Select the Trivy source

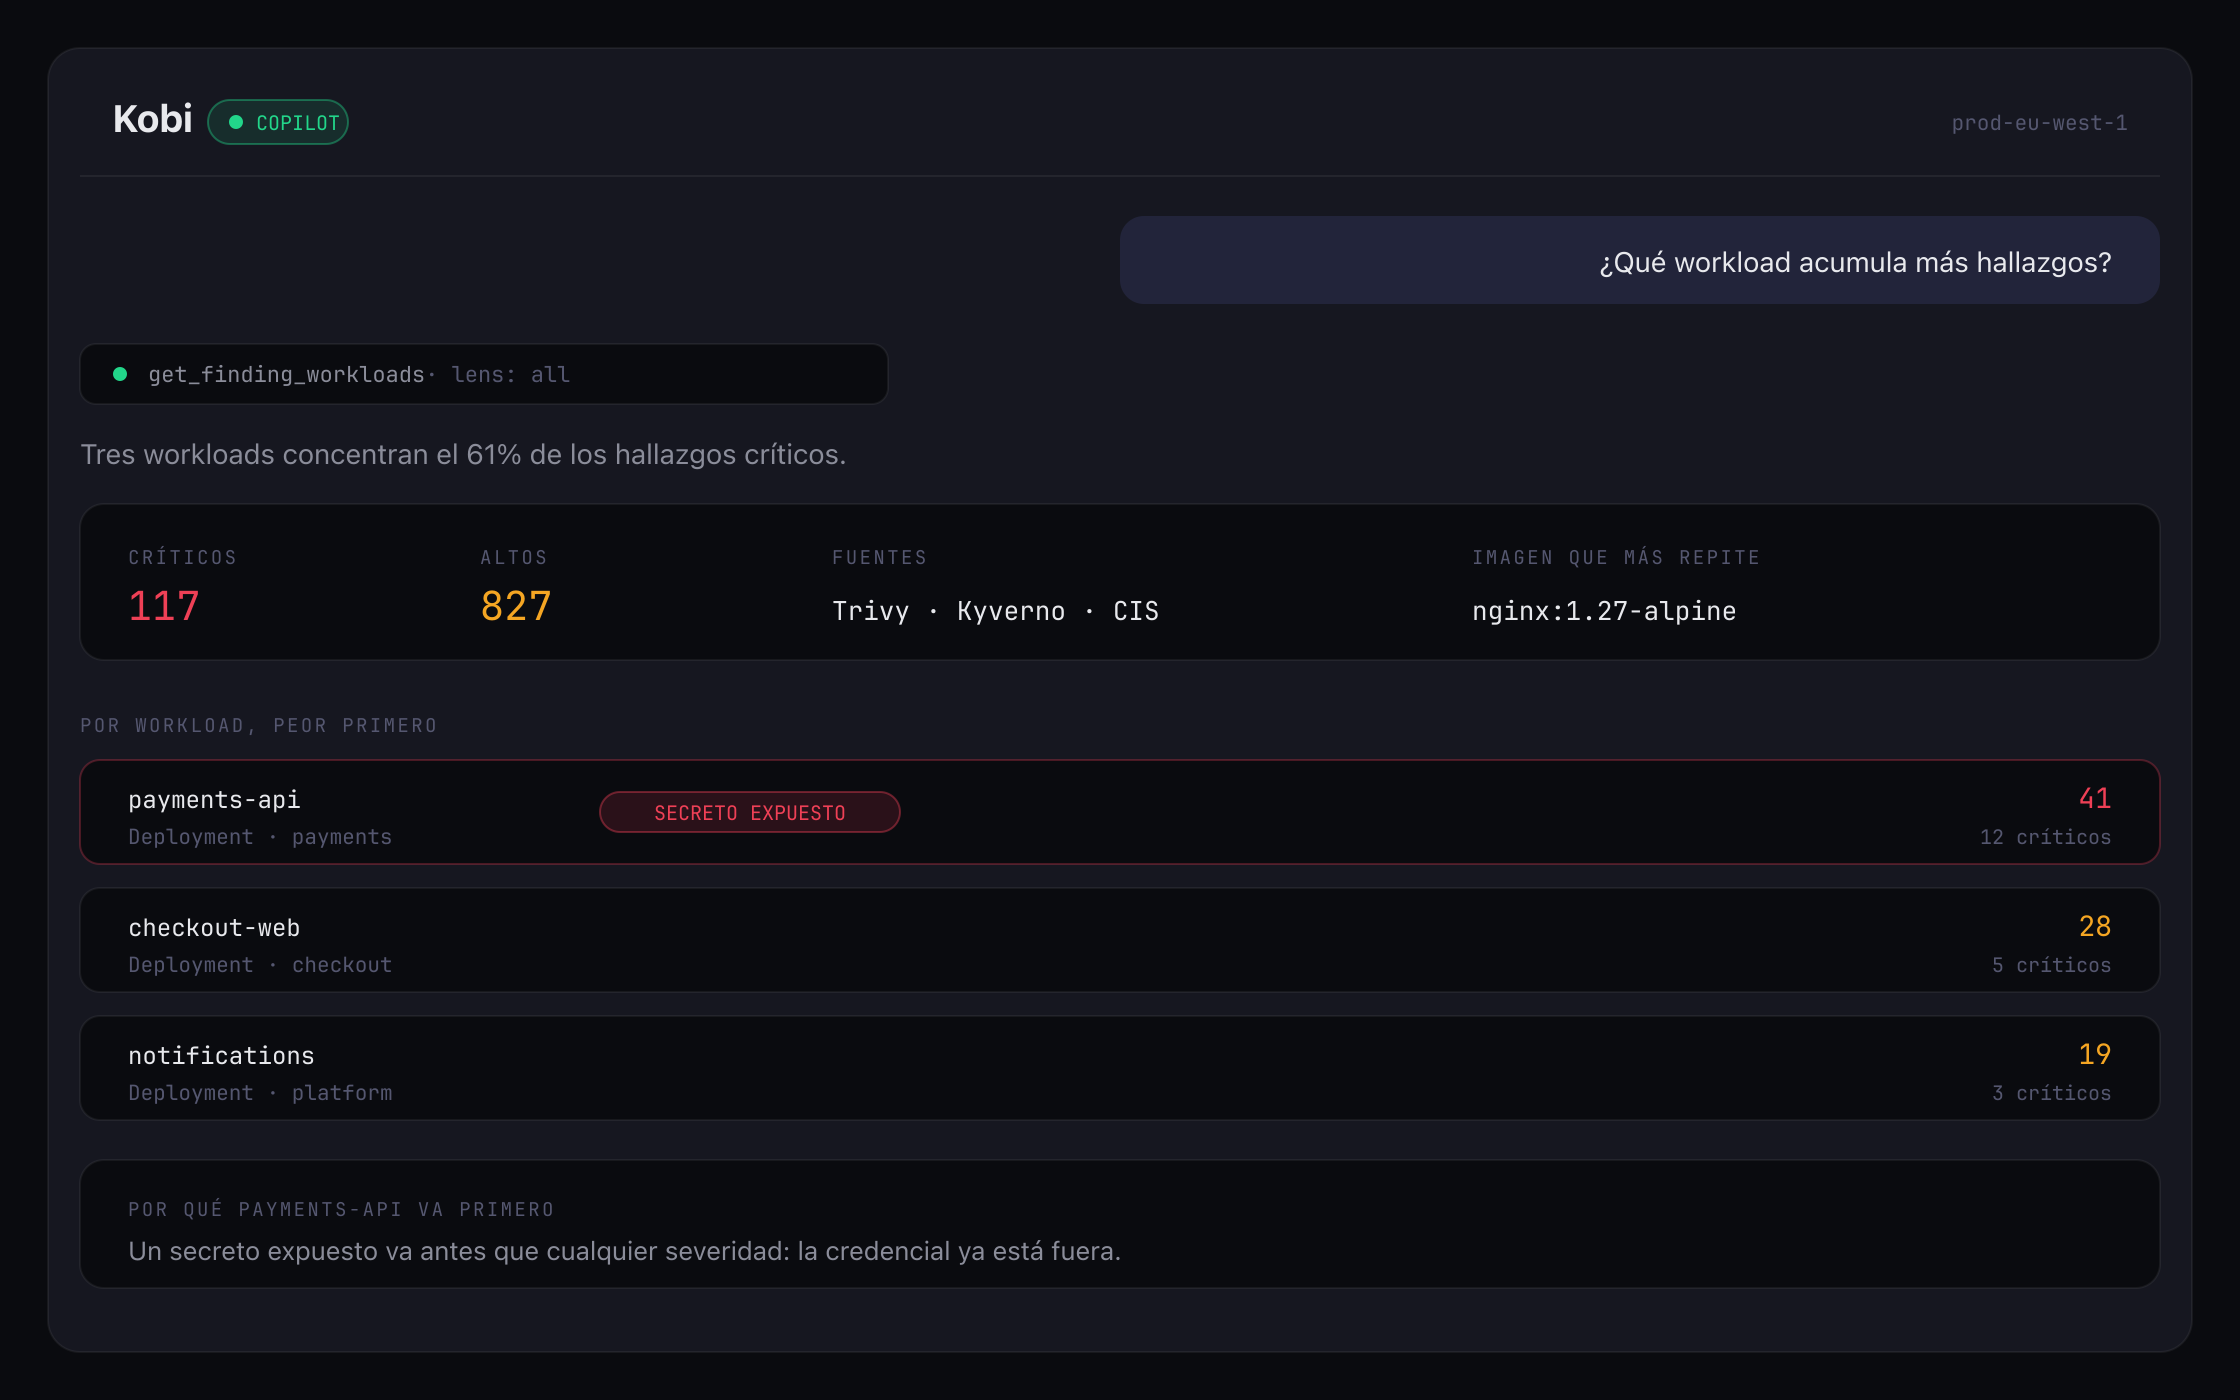[871, 611]
